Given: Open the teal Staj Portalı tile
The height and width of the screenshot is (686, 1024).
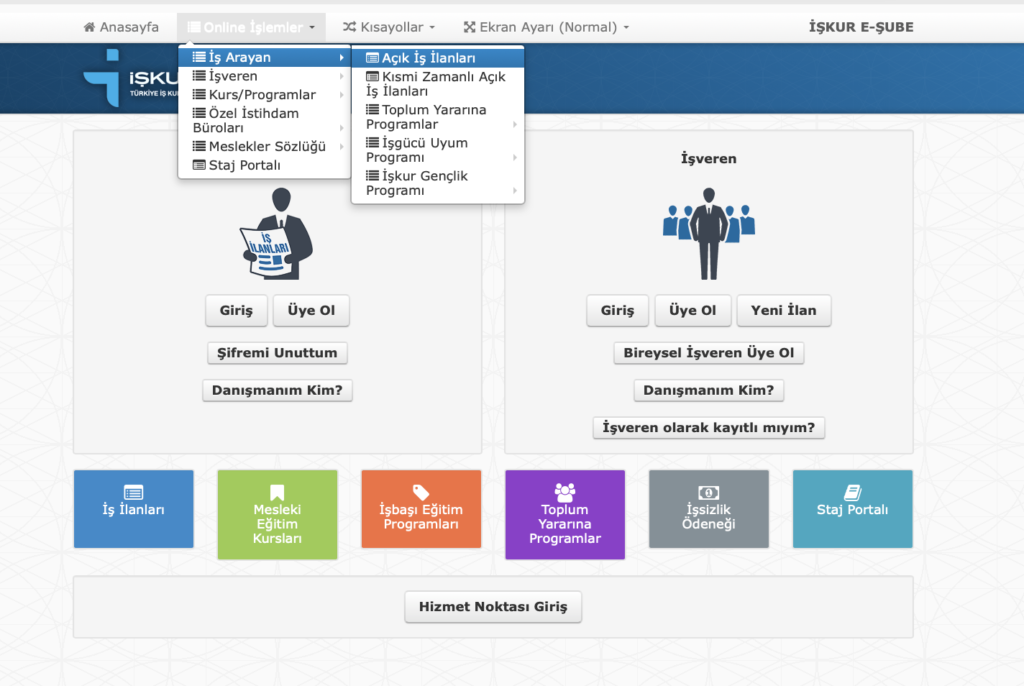Looking at the screenshot, I should click(852, 509).
